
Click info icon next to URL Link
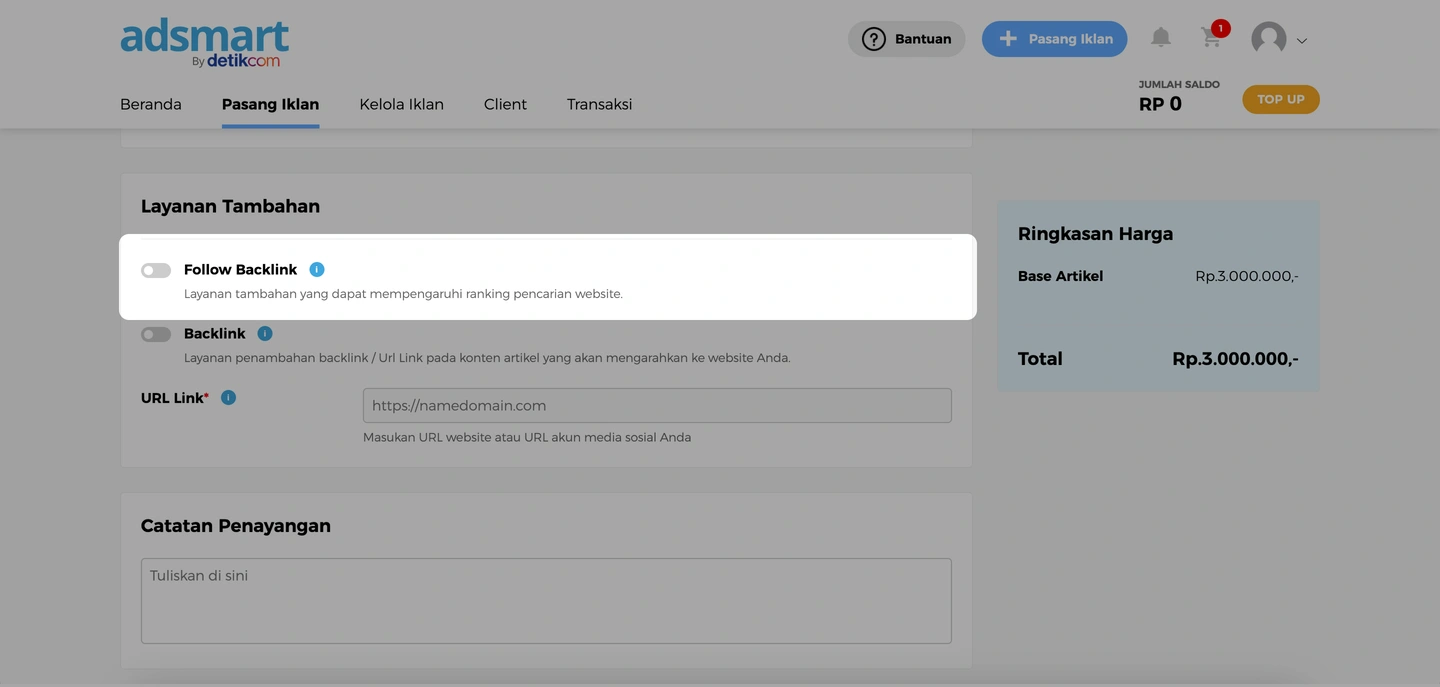[228, 398]
